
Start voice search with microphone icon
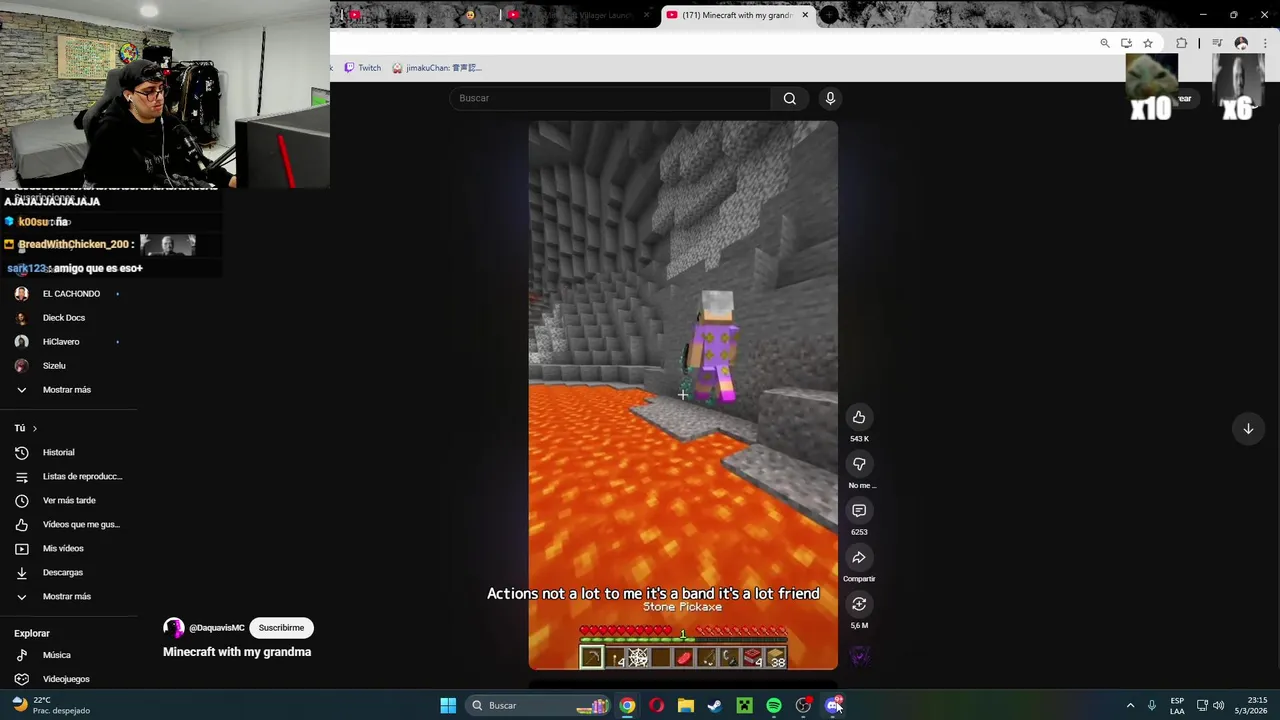click(x=830, y=98)
